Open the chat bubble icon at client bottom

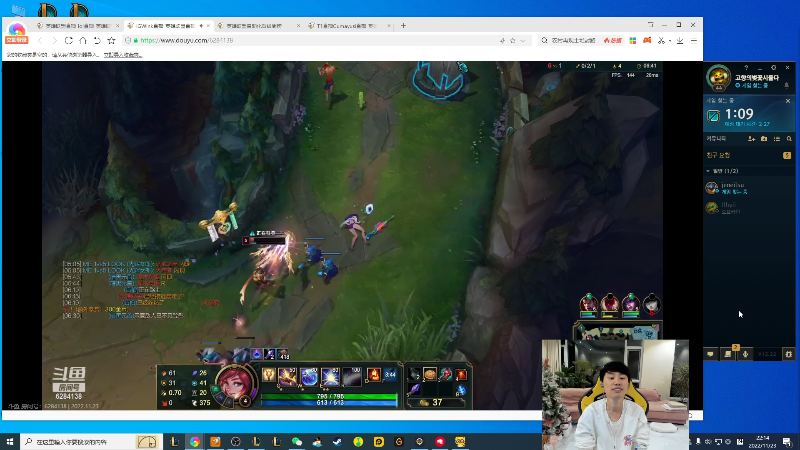(710, 354)
